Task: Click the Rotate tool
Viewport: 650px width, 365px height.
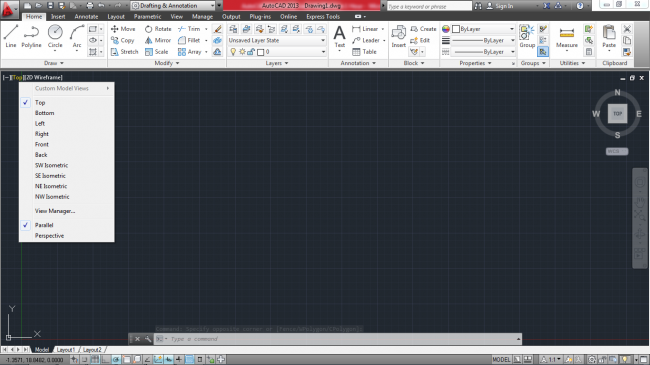Action: point(158,29)
